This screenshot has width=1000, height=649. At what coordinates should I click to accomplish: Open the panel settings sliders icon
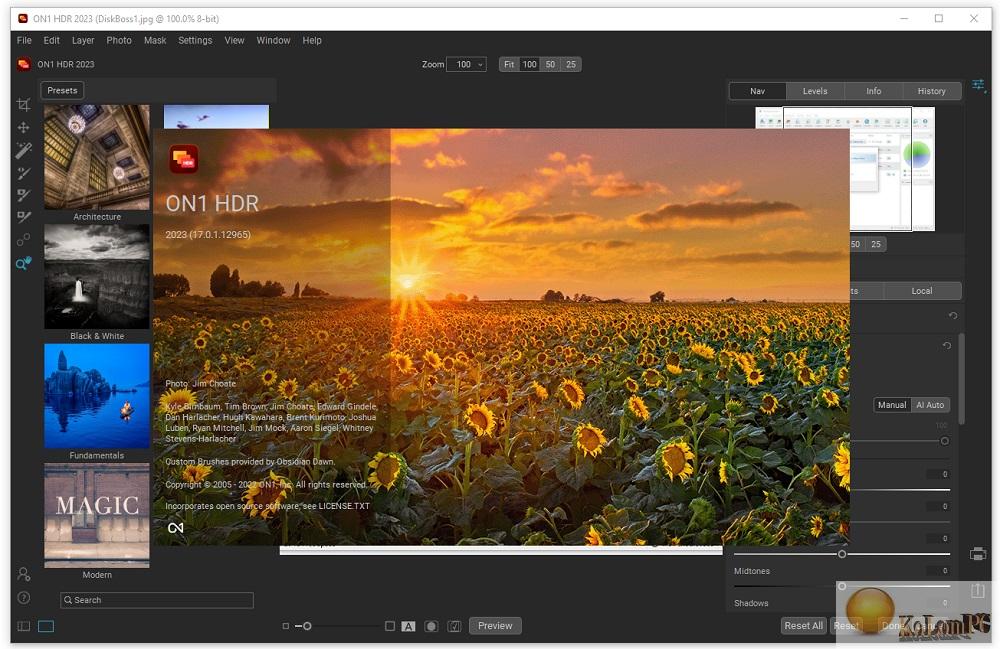(978, 85)
